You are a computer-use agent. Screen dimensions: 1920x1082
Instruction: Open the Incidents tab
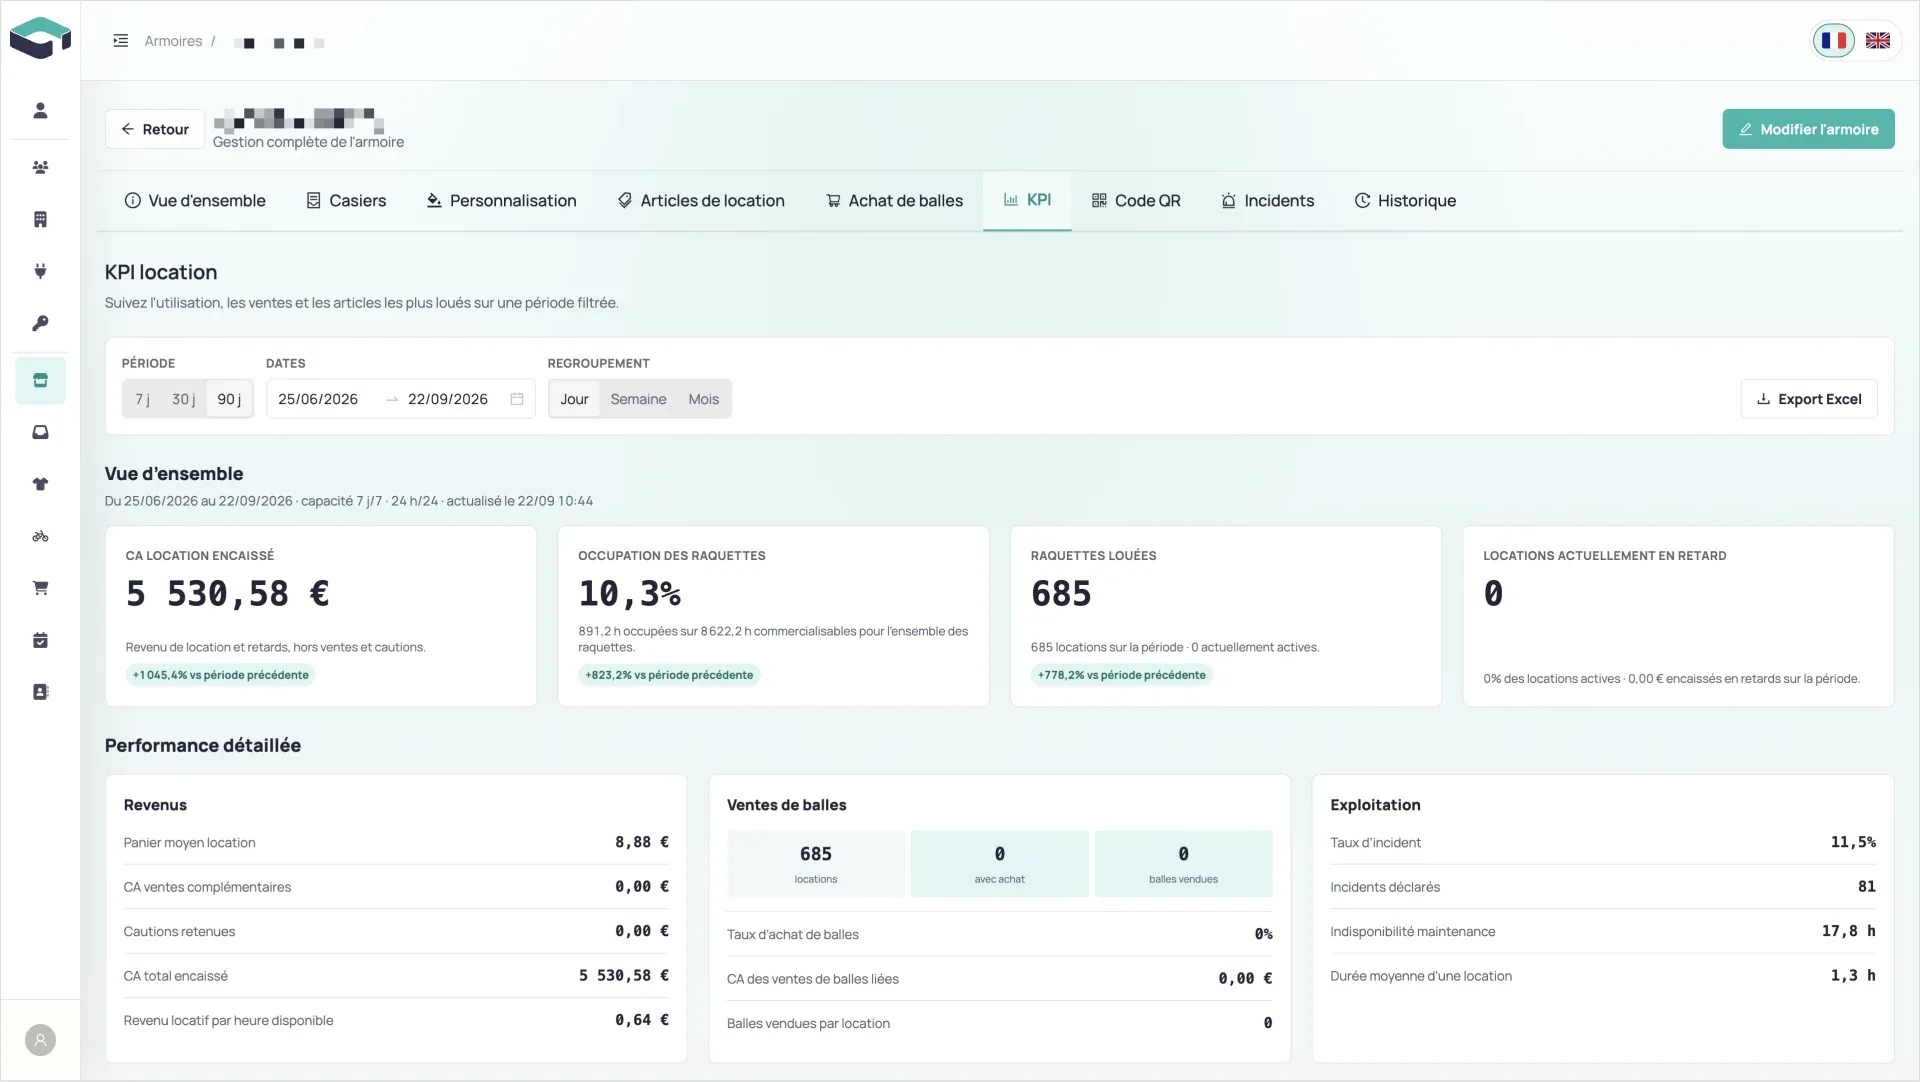tap(1267, 201)
